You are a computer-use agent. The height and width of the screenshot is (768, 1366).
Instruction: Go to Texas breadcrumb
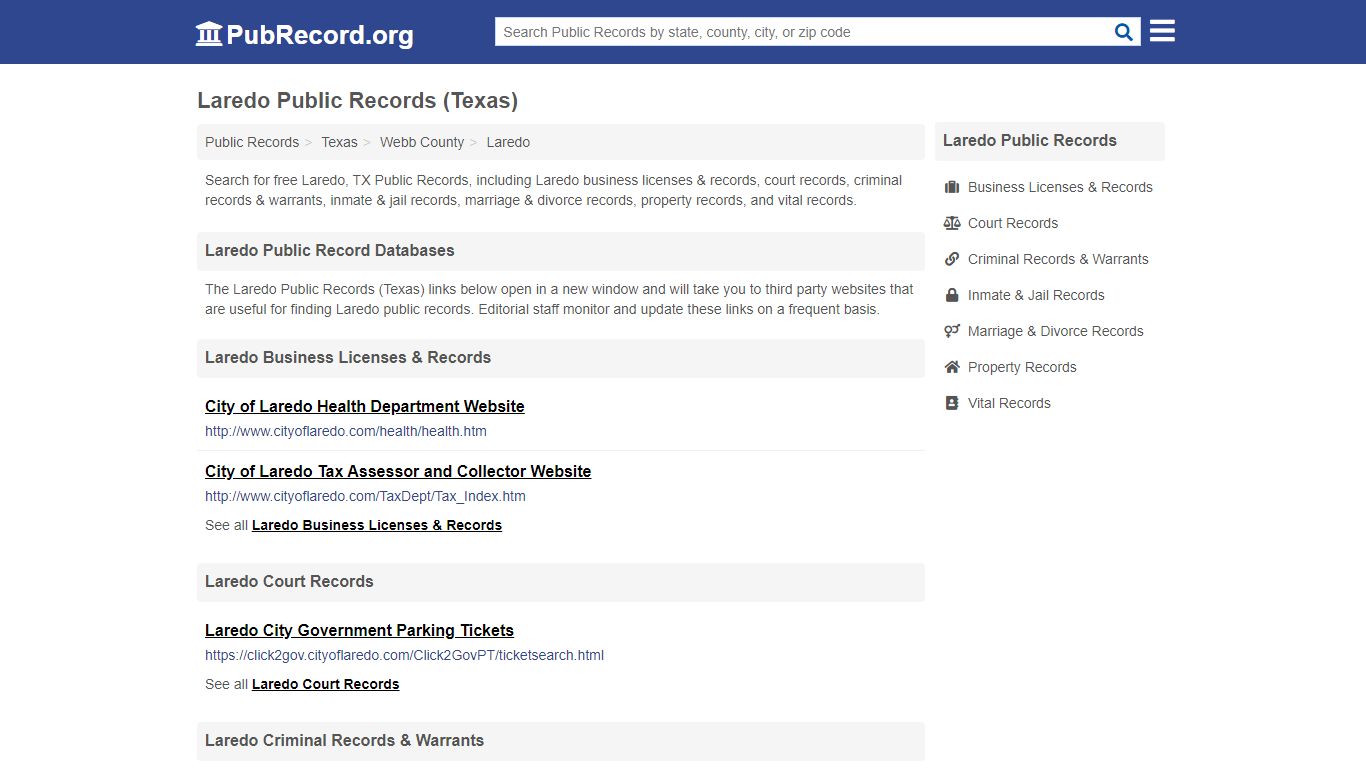(x=339, y=142)
